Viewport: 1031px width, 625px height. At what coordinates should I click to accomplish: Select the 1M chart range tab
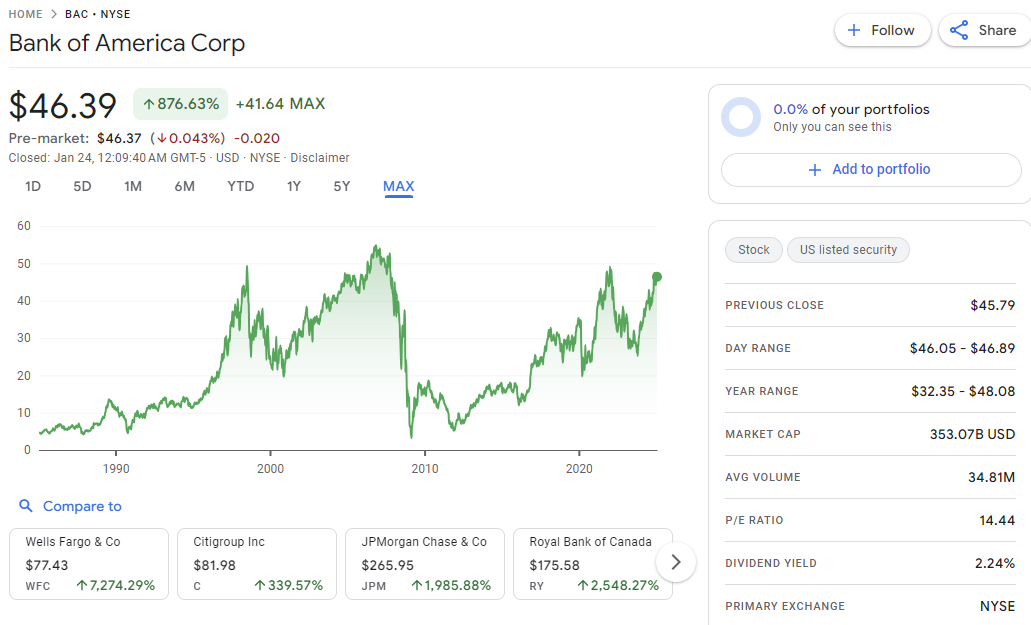tap(133, 187)
